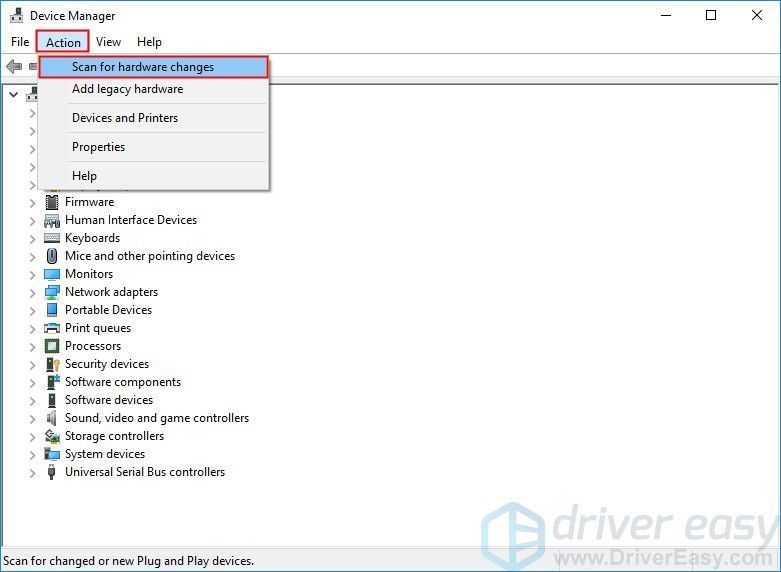Image resolution: width=781 pixels, height=572 pixels.
Task: Click the Software devices icon
Action: 52,400
